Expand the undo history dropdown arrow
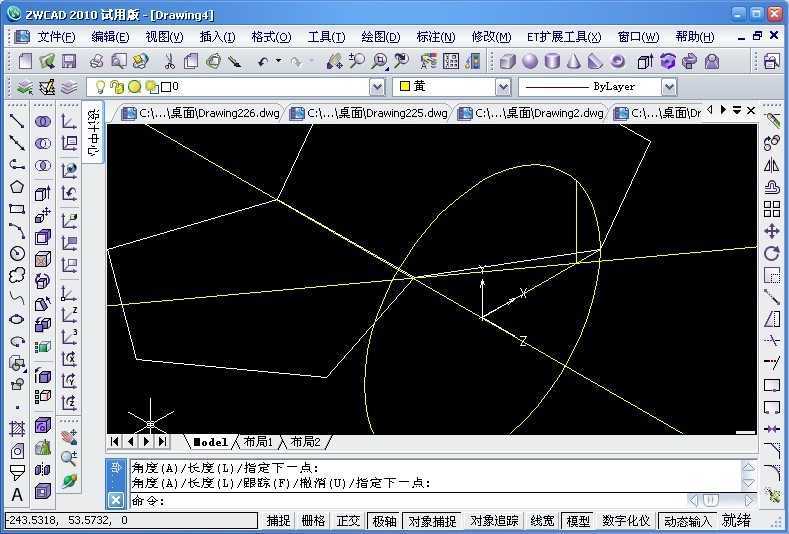The height and width of the screenshot is (534, 789). coord(278,61)
